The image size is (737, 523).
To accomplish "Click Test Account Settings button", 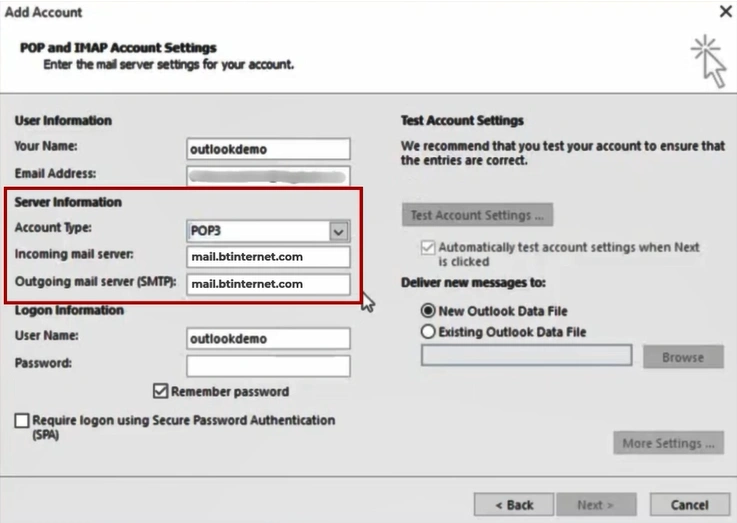I will [x=477, y=215].
